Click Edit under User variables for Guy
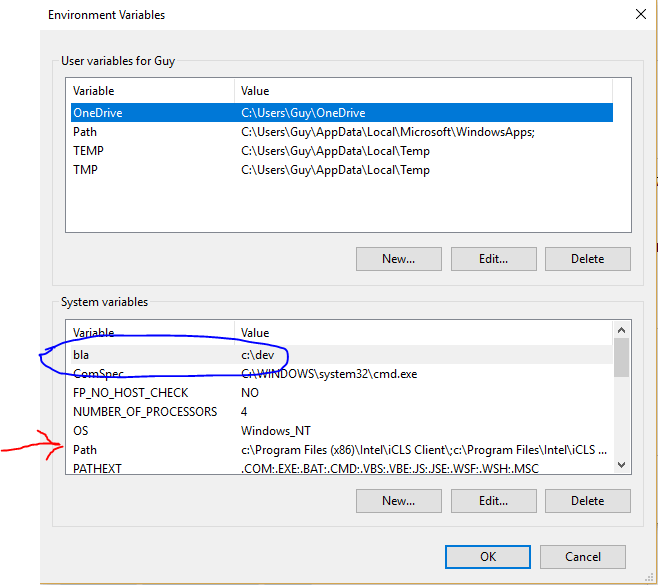 494,259
